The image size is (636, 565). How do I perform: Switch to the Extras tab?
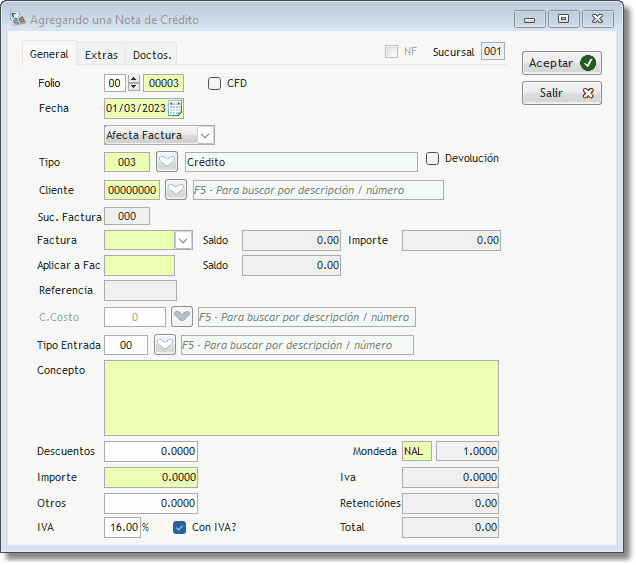coord(101,55)
